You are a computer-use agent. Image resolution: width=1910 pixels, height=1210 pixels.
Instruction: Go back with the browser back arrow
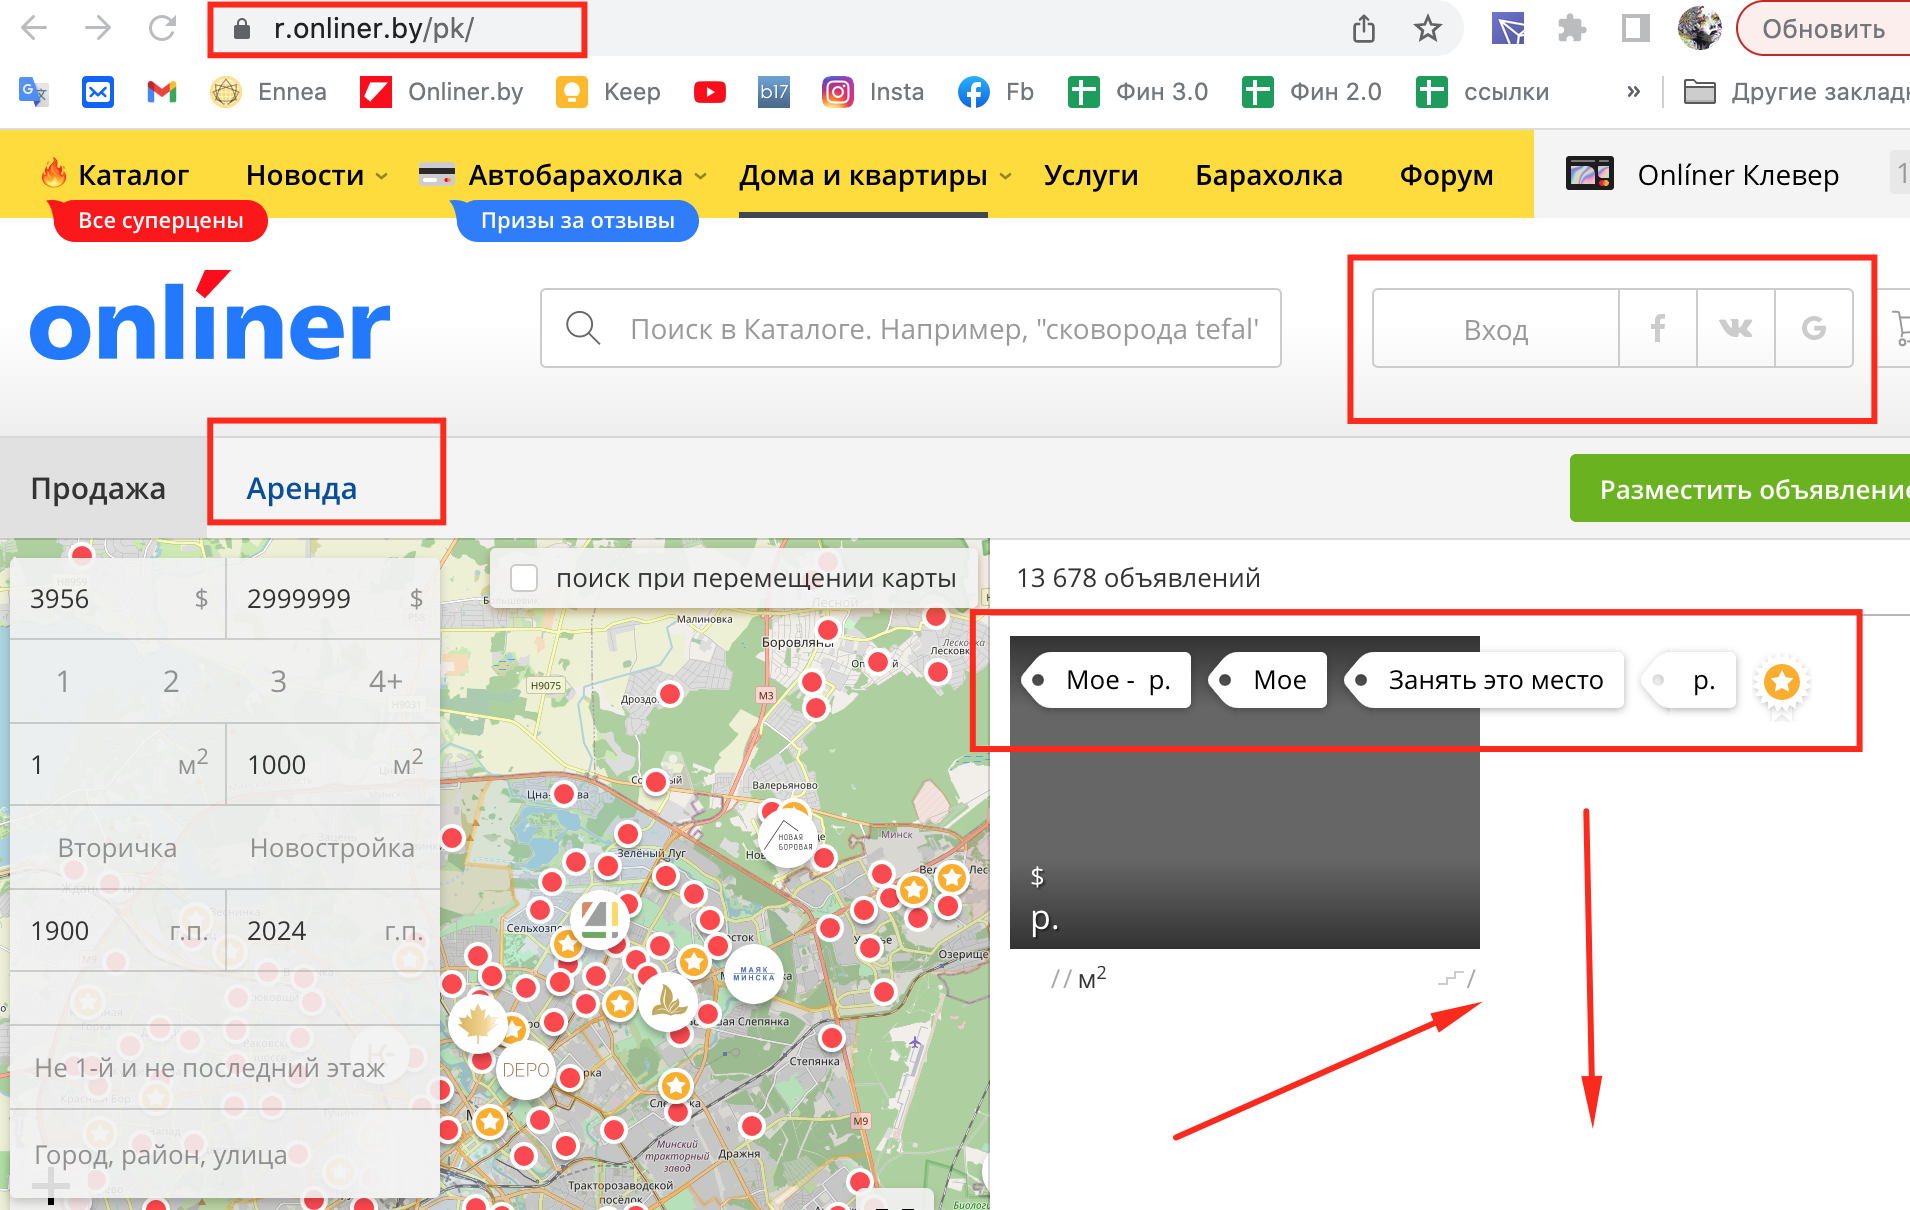[34, 28]
